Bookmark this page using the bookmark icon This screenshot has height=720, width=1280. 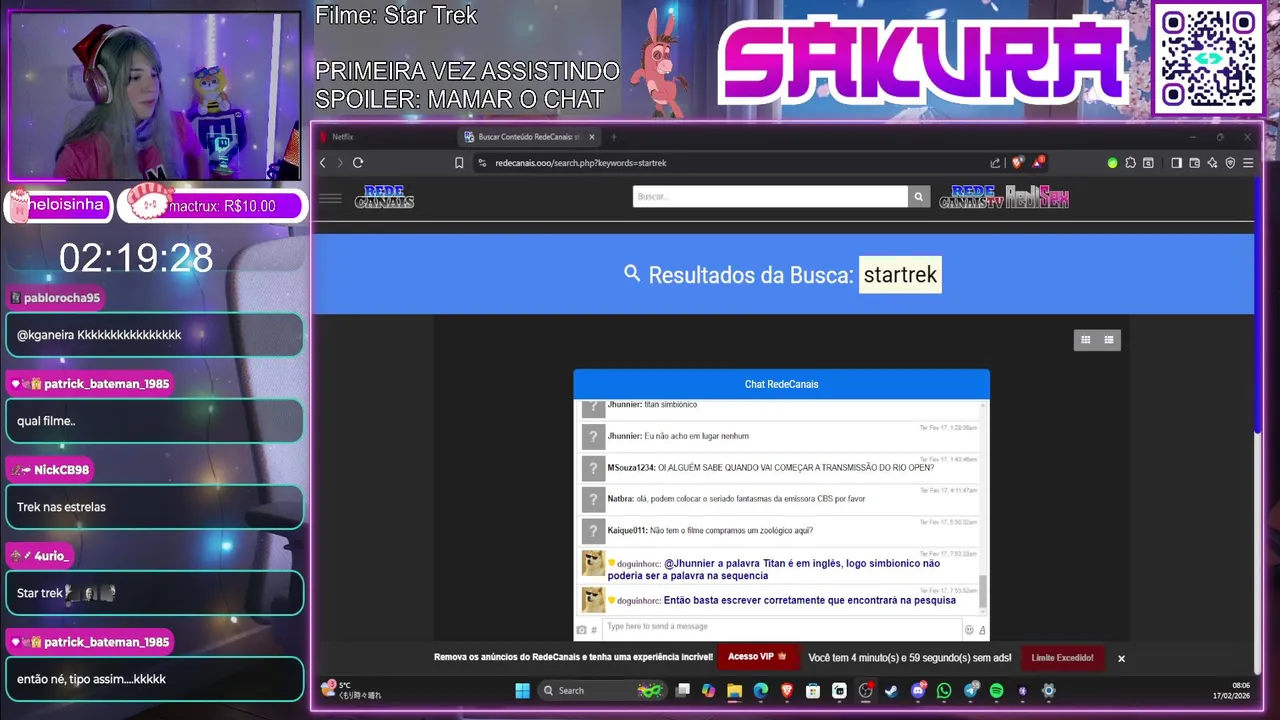click(x=459, y=163)
